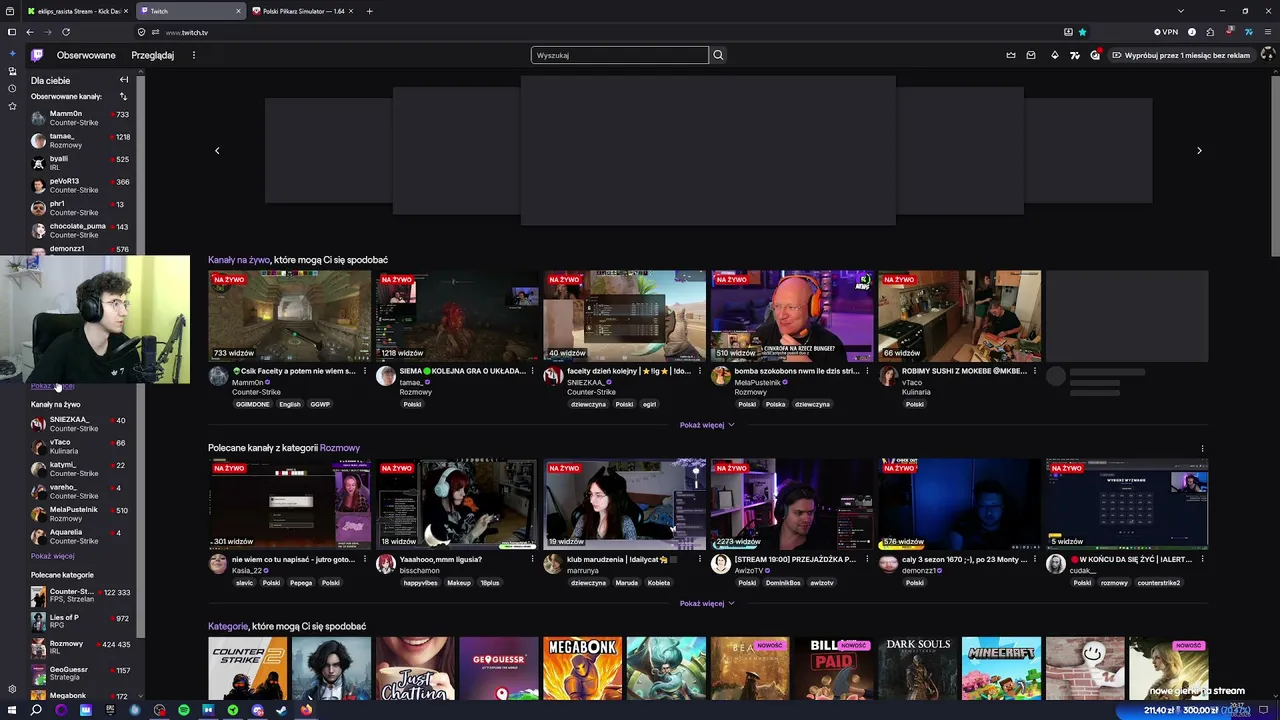1280x720 pixels.
Task: Show previous carousel slide
Action: 217,150
